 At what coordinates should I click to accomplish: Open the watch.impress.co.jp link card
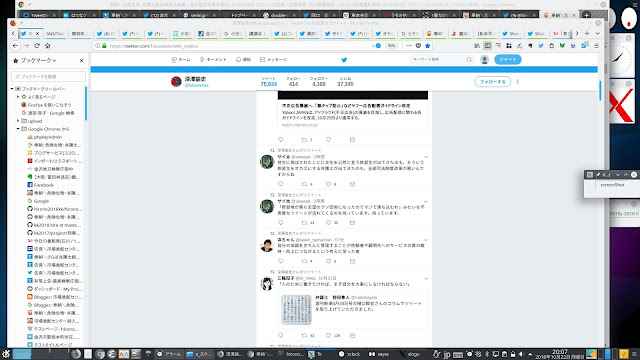[353, 110]
